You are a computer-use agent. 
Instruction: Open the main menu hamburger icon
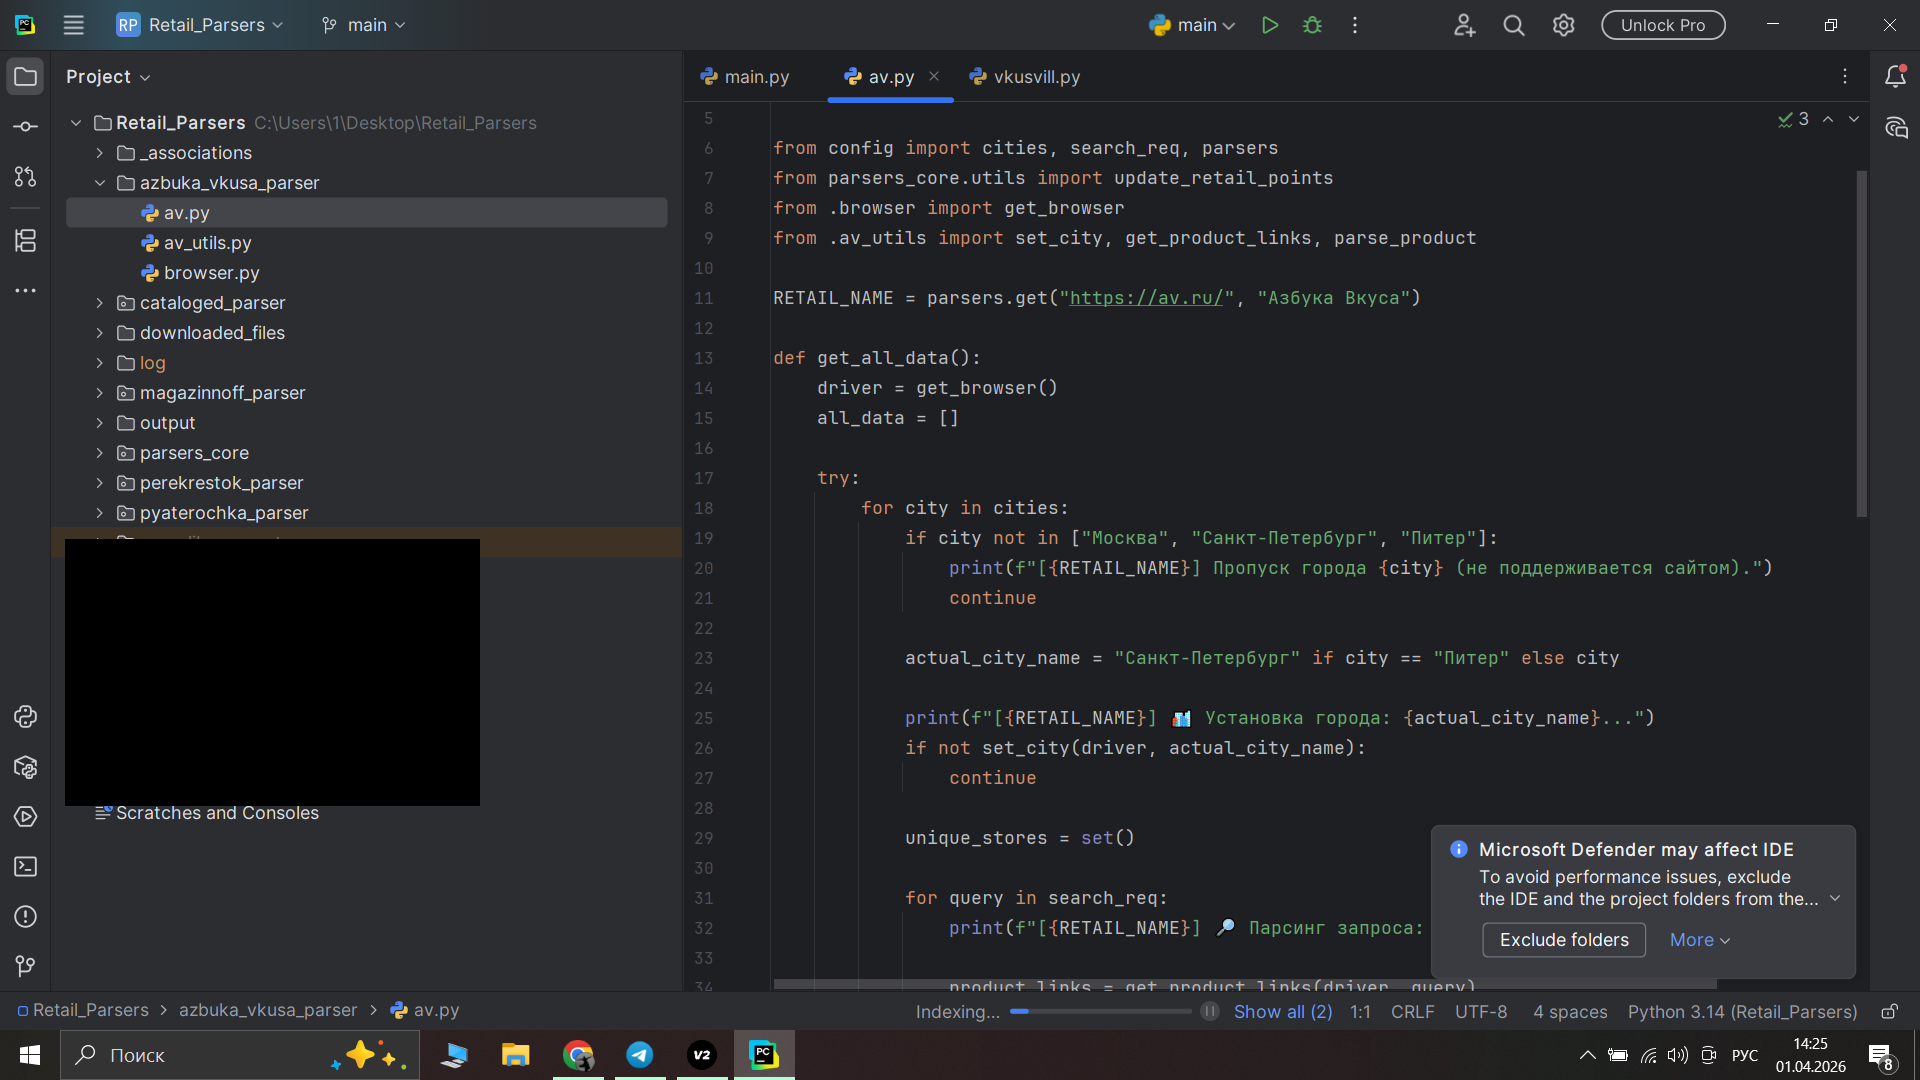click(x=74, y=25)
